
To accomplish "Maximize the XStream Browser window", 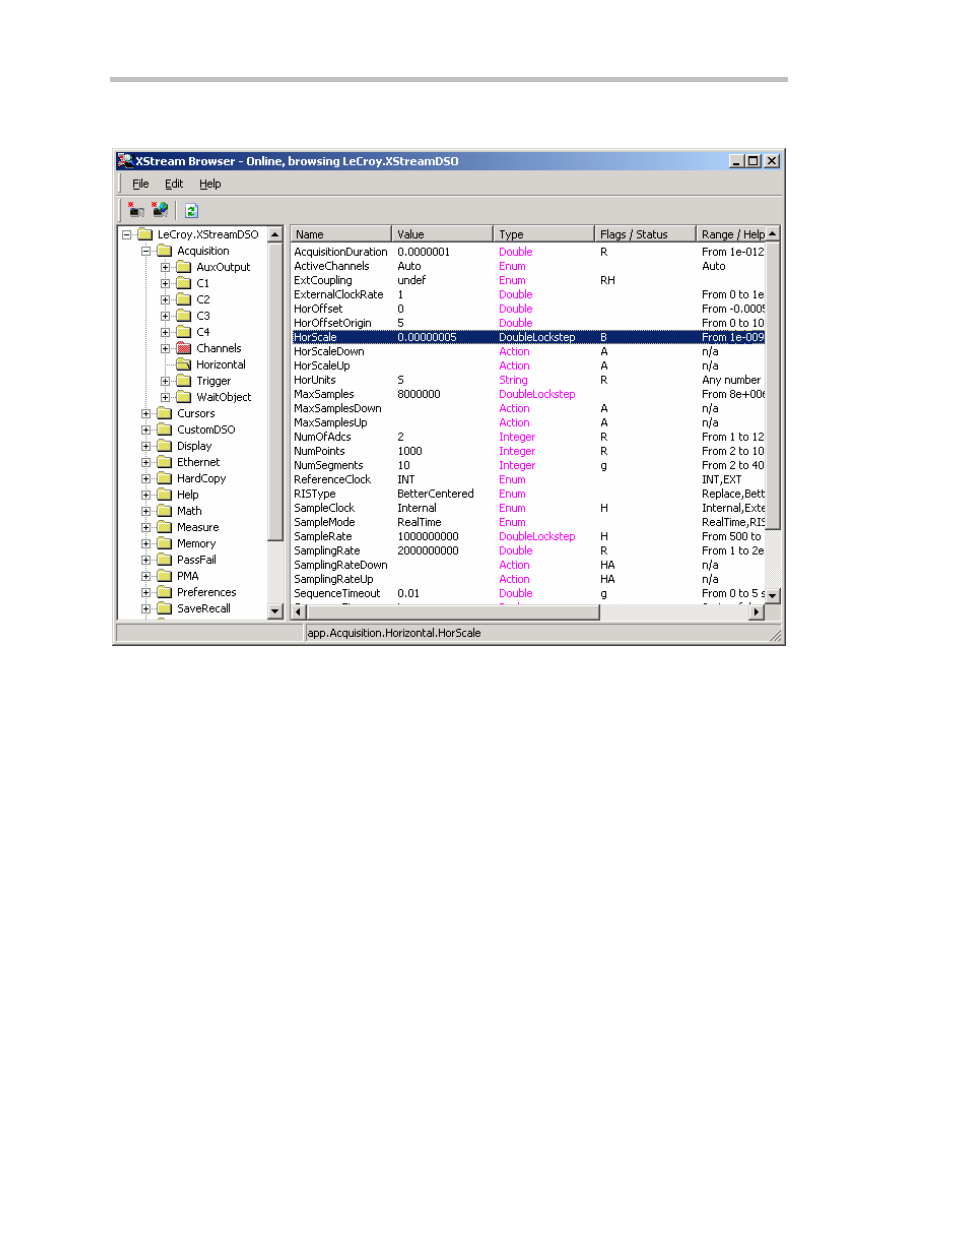I will 754,161.
